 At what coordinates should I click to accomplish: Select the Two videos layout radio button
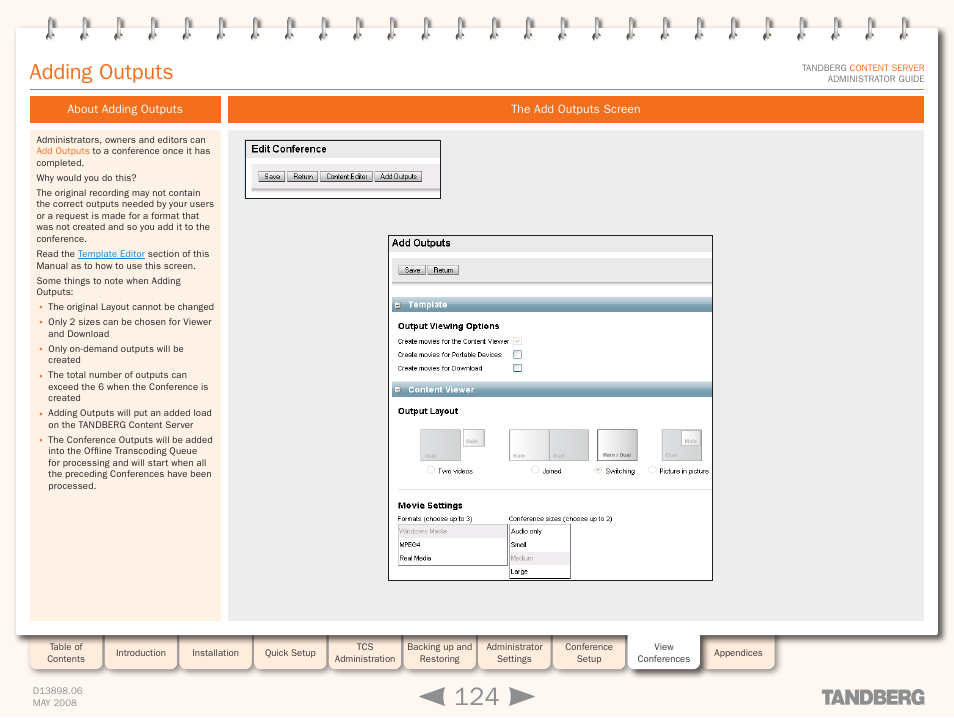(x=431, y=470)
